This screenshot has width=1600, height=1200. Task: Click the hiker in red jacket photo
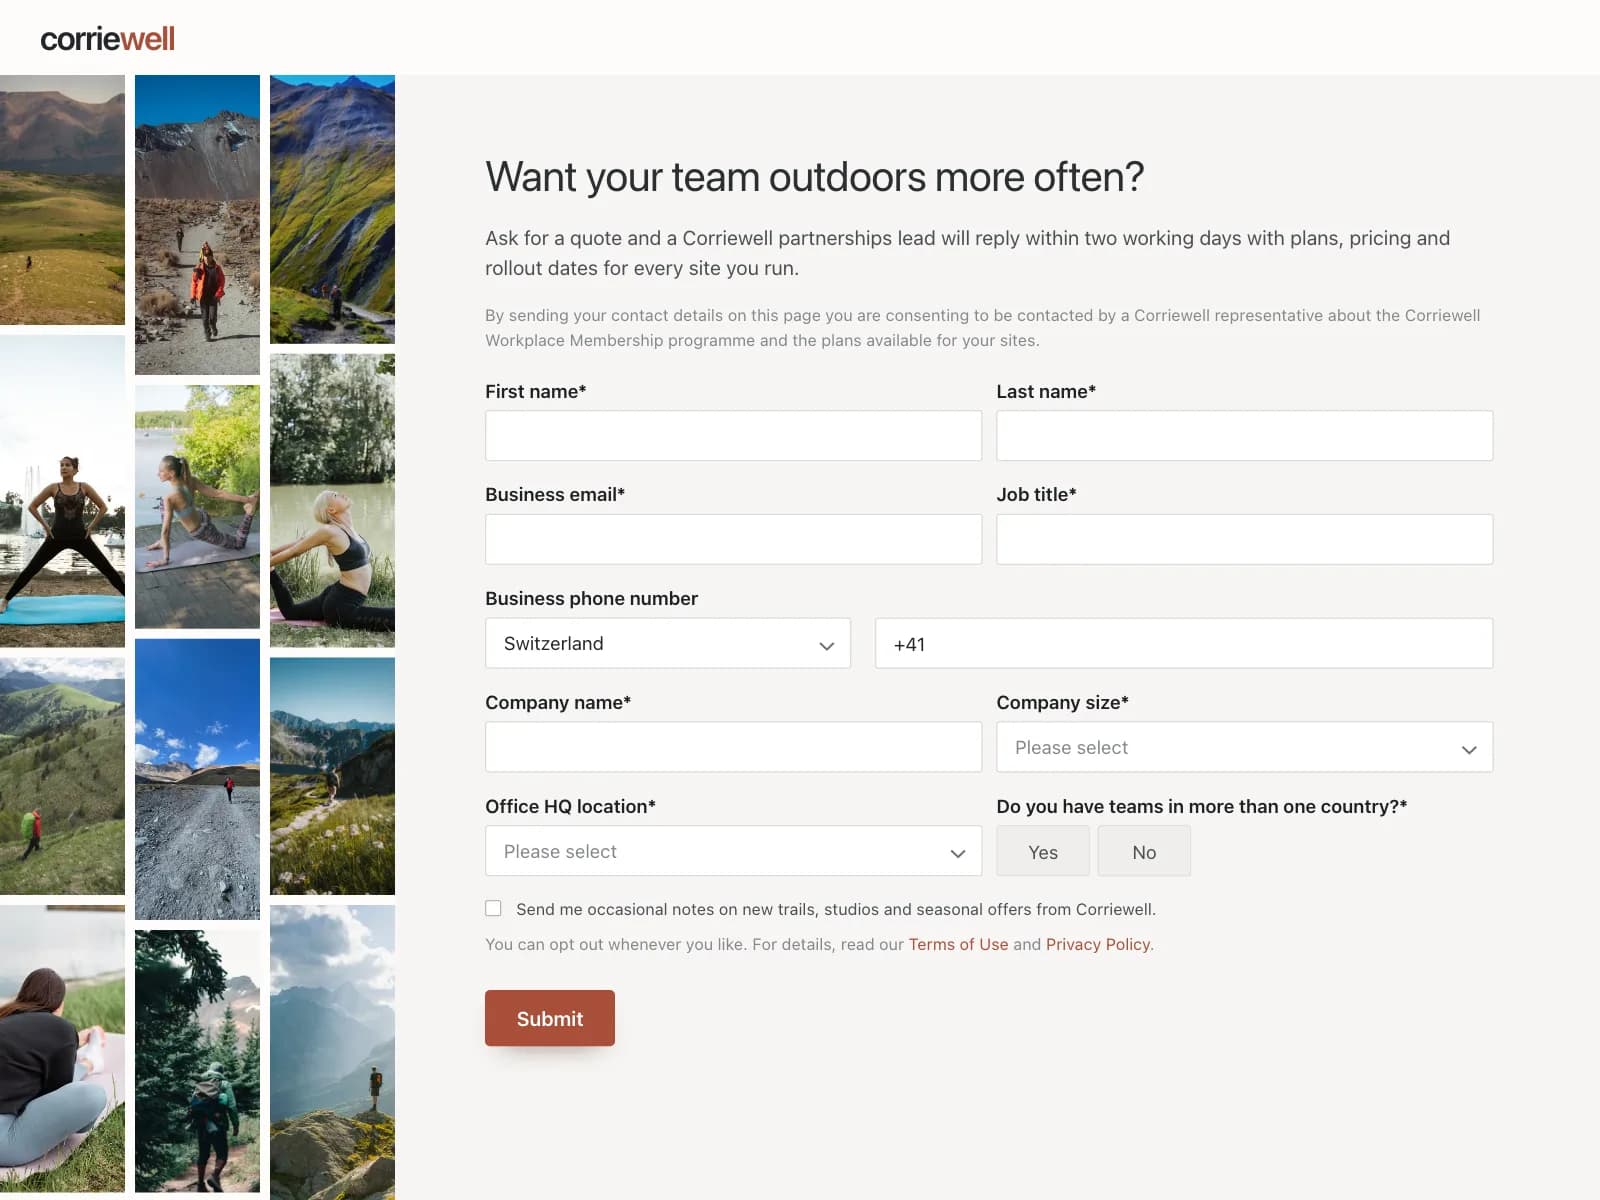coord(197,225)
